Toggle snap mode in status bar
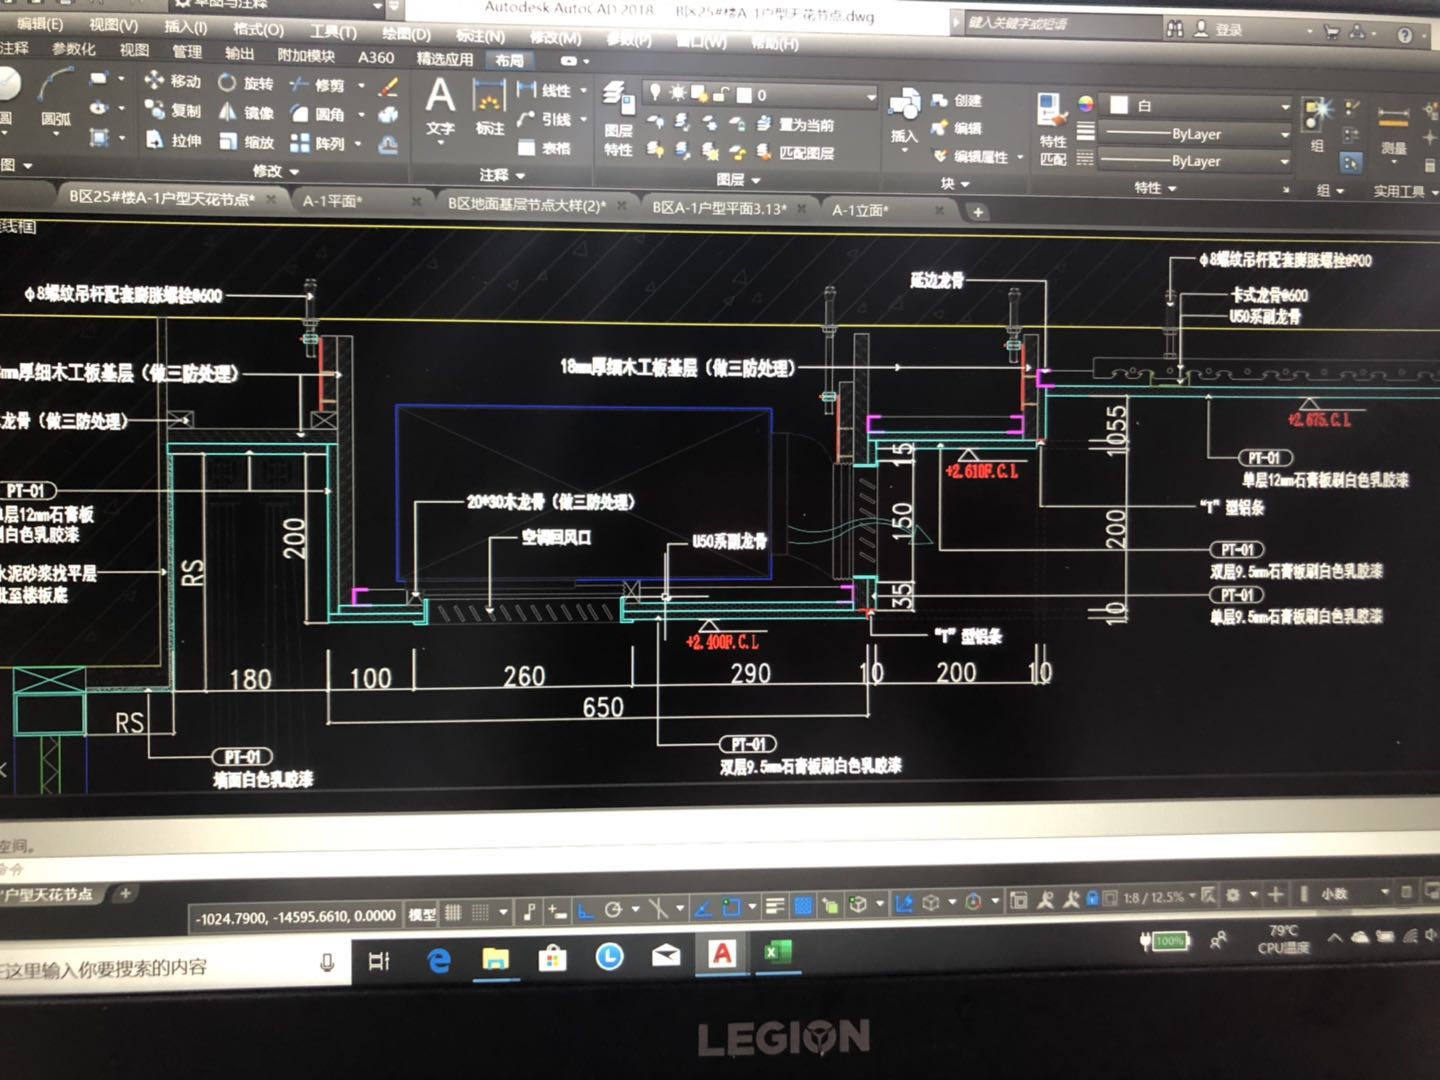The image size is (1440, 1080). coord(481,911)
